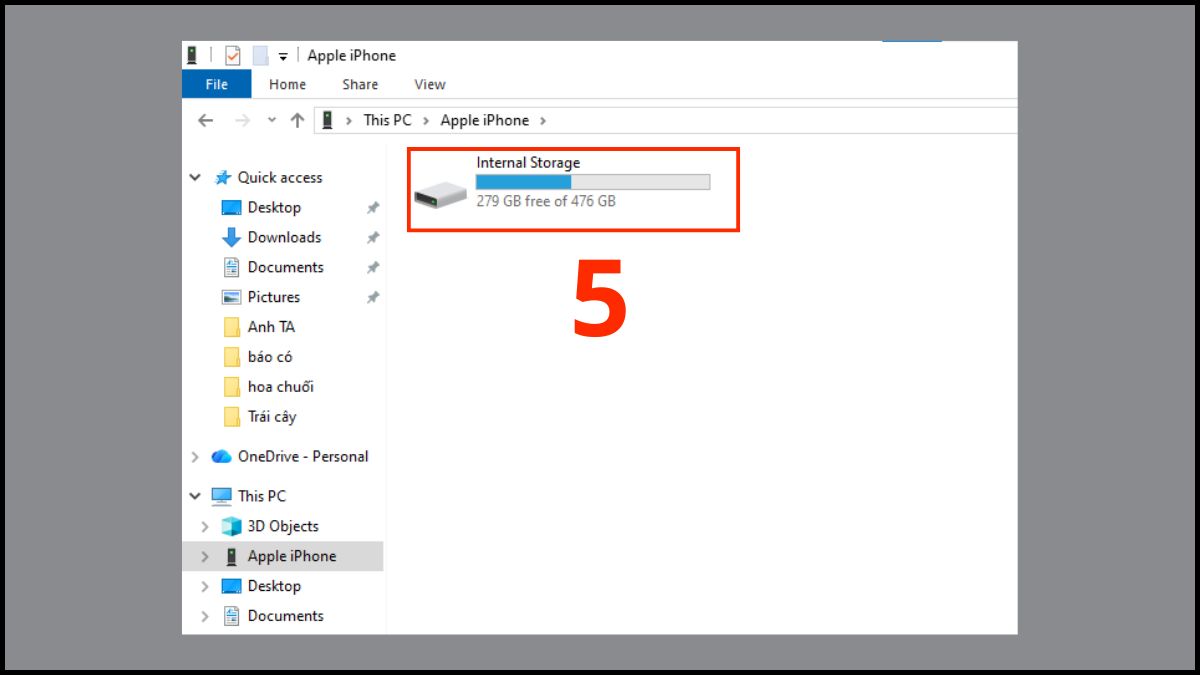Open Documents under Quick access
1200x675 pixels.
[x=285, y=267]
